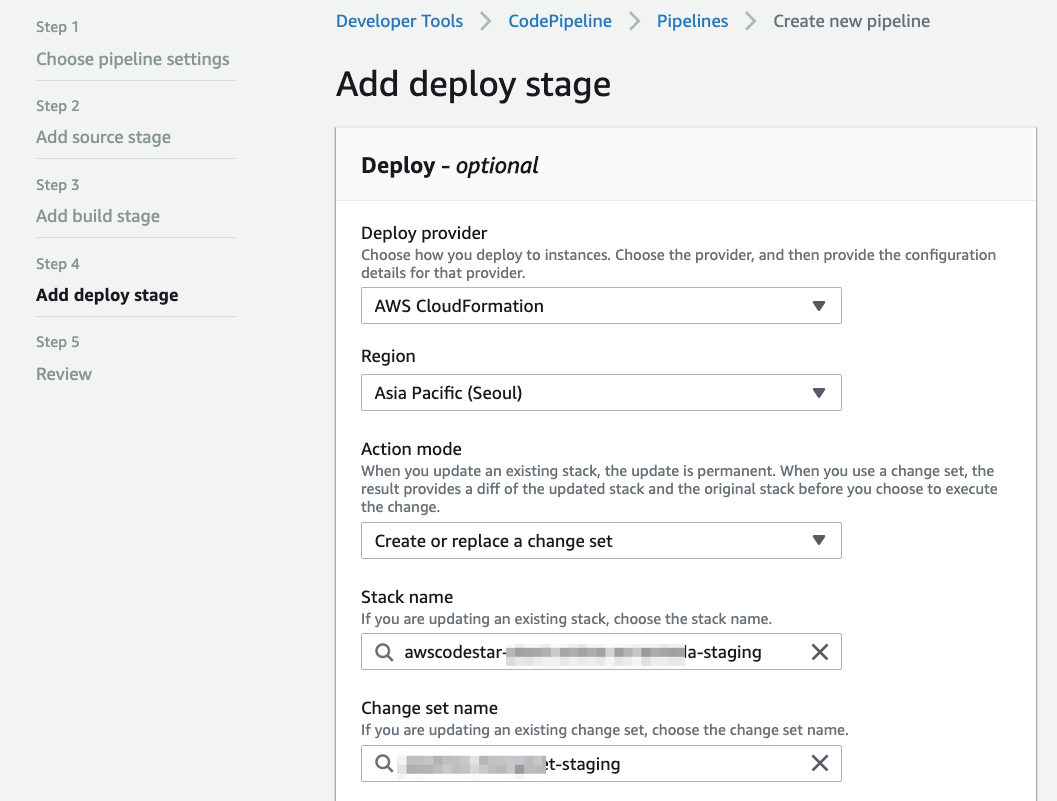Click the 'Add deploy stage' page heading

click(473, 84)
